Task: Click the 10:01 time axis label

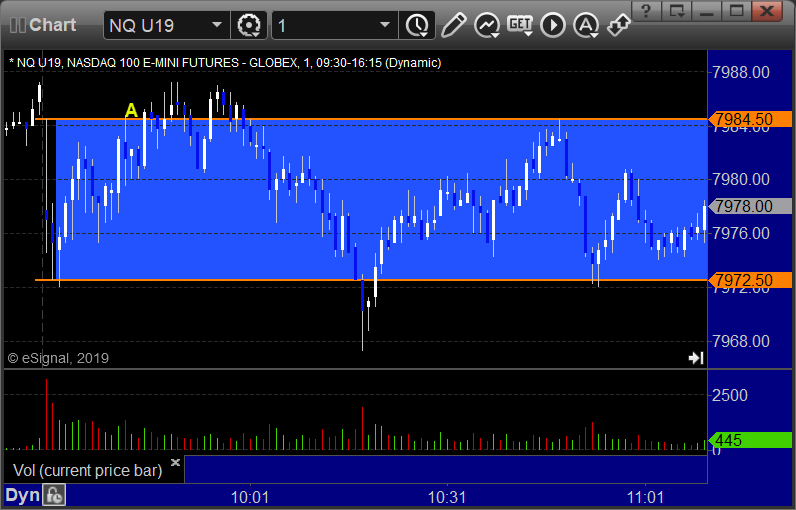Action: coord(249,497)
